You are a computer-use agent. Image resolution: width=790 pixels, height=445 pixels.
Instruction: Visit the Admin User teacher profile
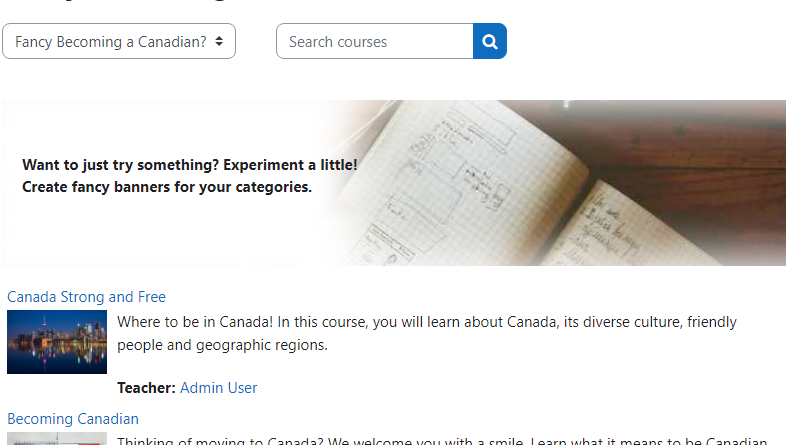tap(218, 388)
